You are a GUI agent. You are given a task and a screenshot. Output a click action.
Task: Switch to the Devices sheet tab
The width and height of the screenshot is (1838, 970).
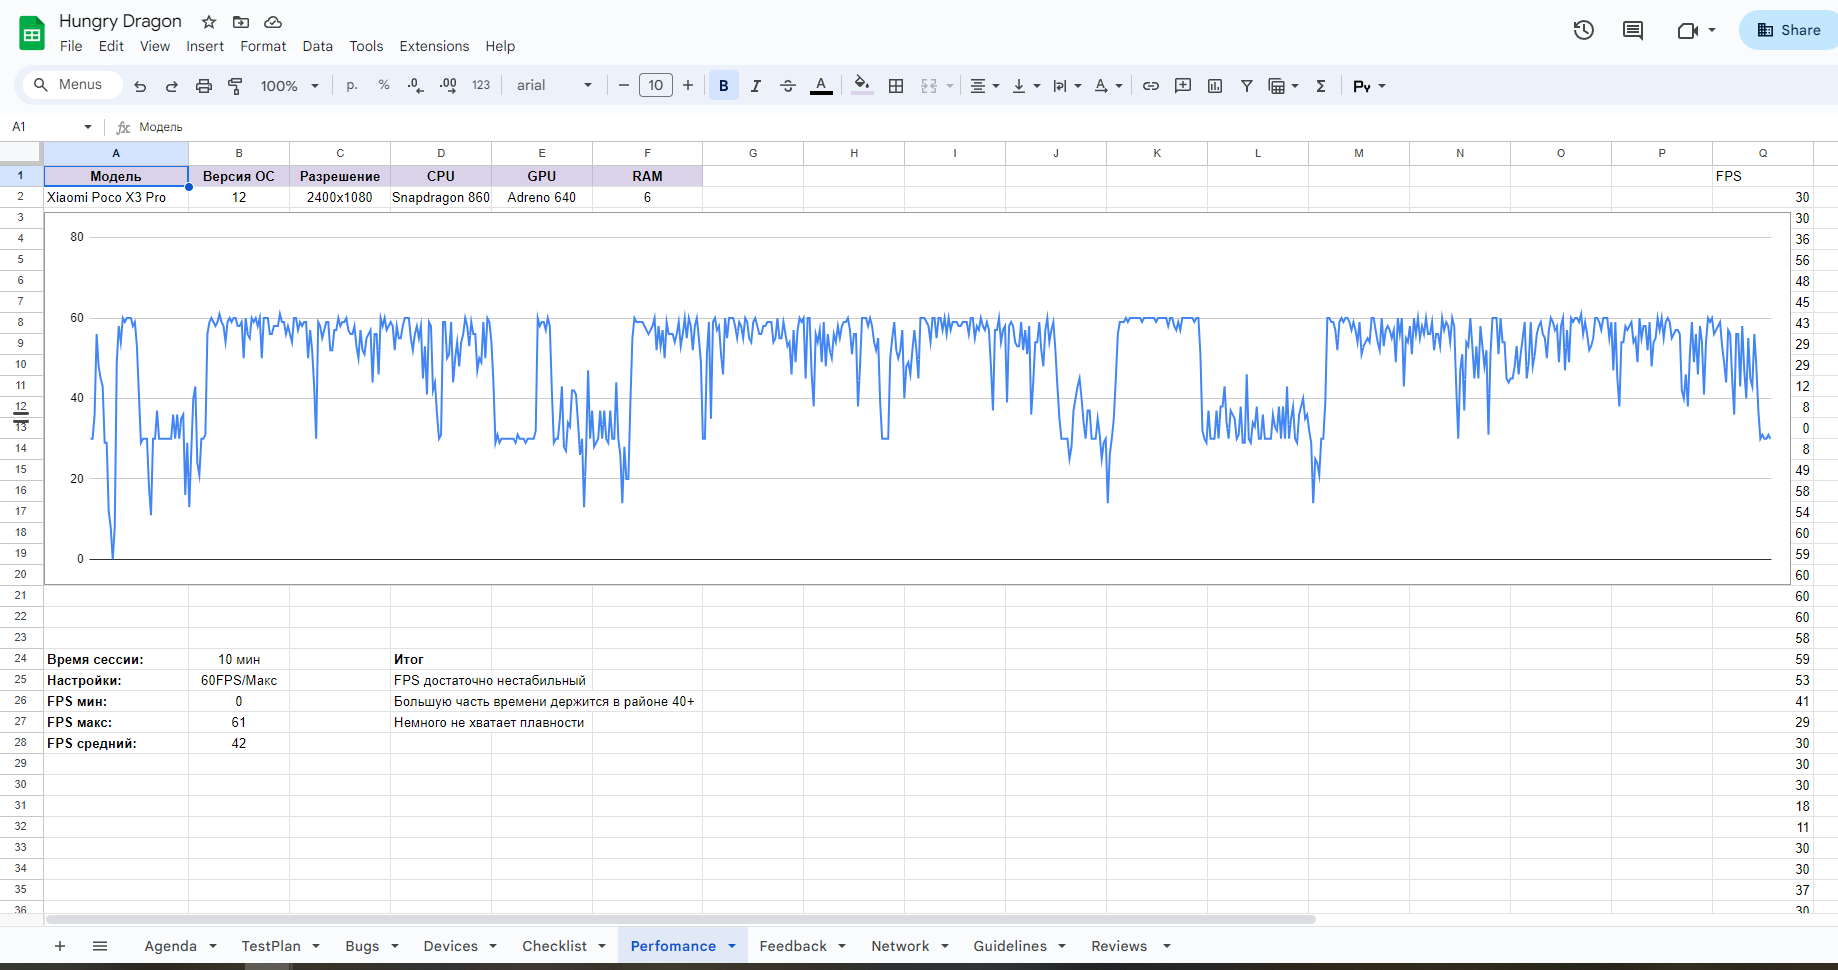(x=450, y=946)
